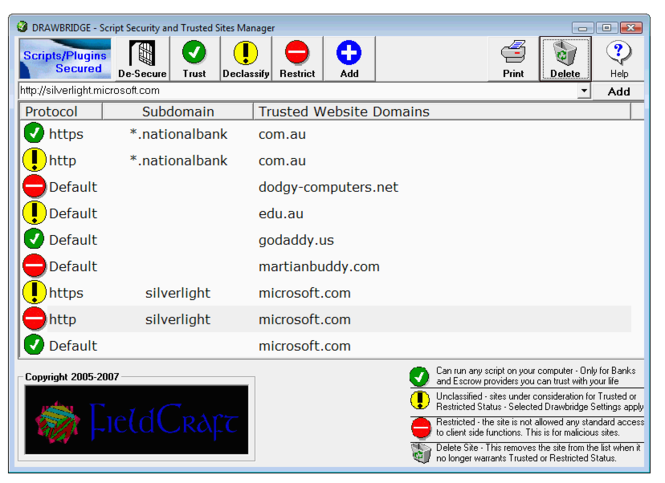
Task: Click the yellow Unclassified legend icon
Action: click(420, 400)
